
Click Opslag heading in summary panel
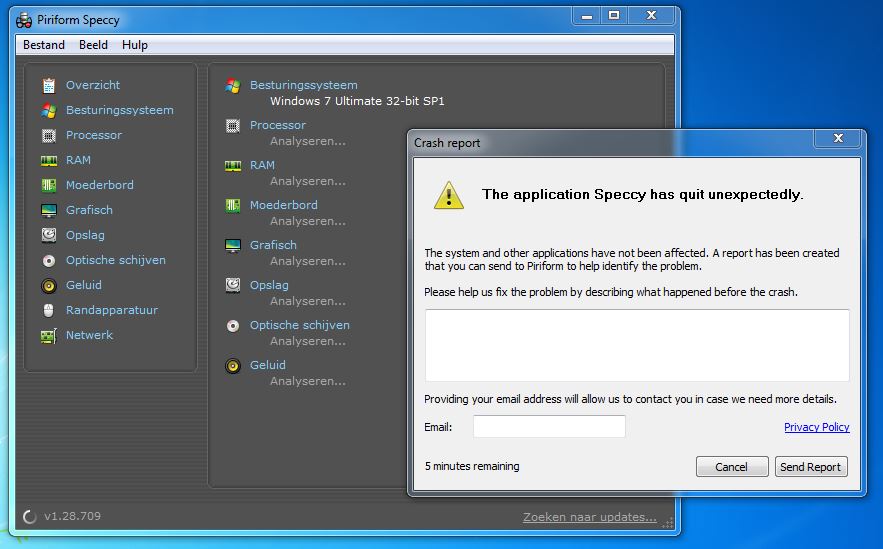point(269,285)
